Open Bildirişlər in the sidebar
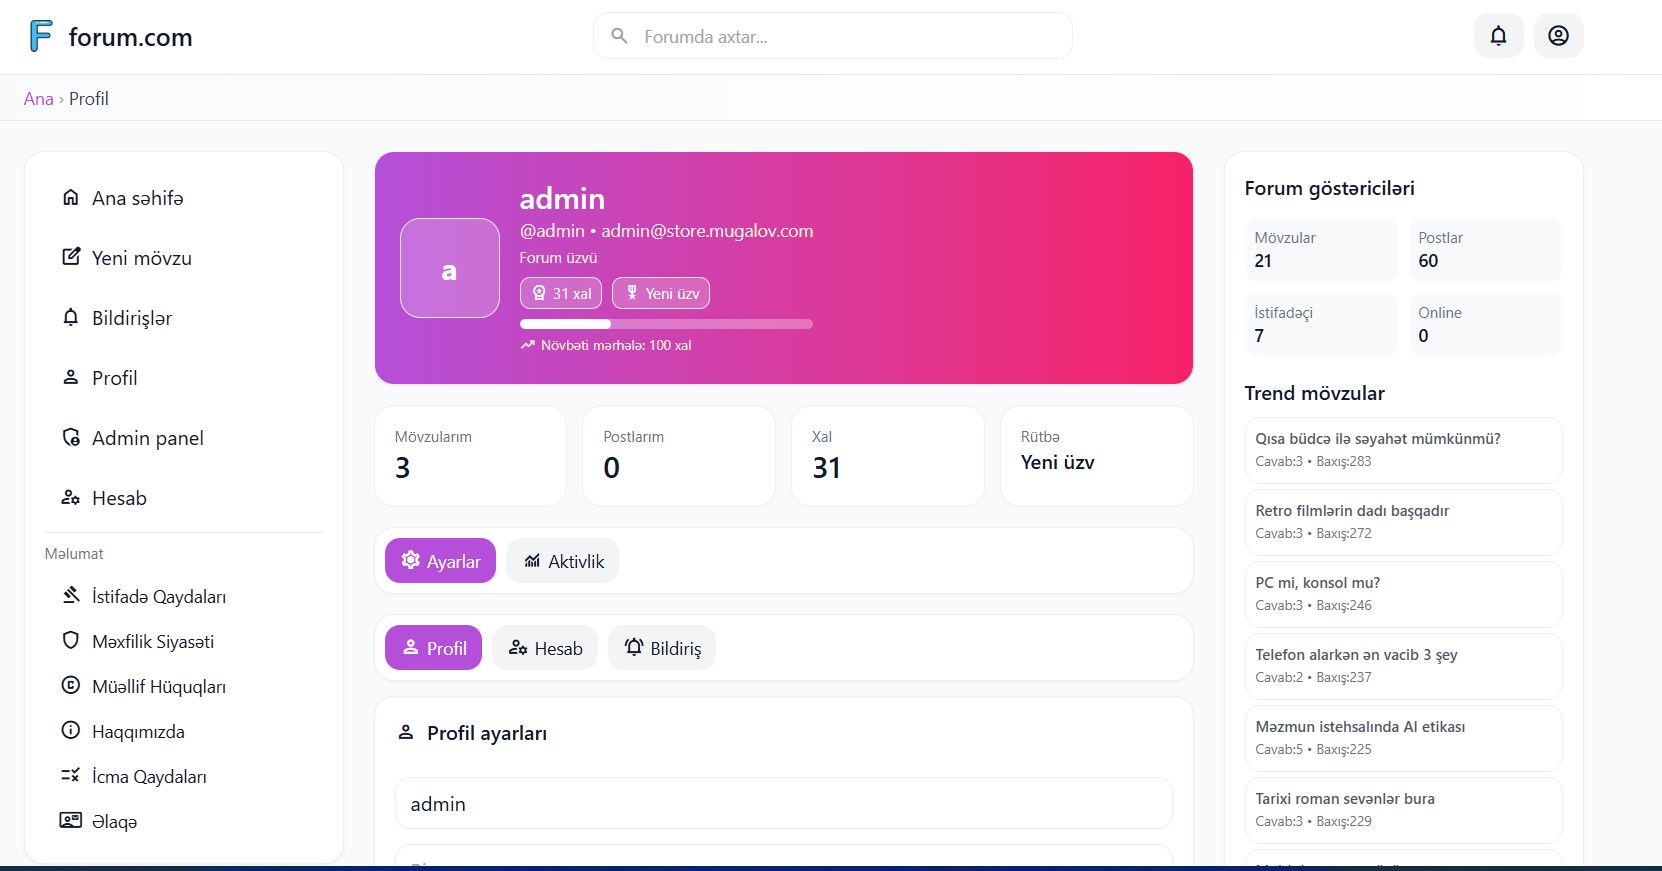This screenshot has height=871, width=1662. pos(131,318)
